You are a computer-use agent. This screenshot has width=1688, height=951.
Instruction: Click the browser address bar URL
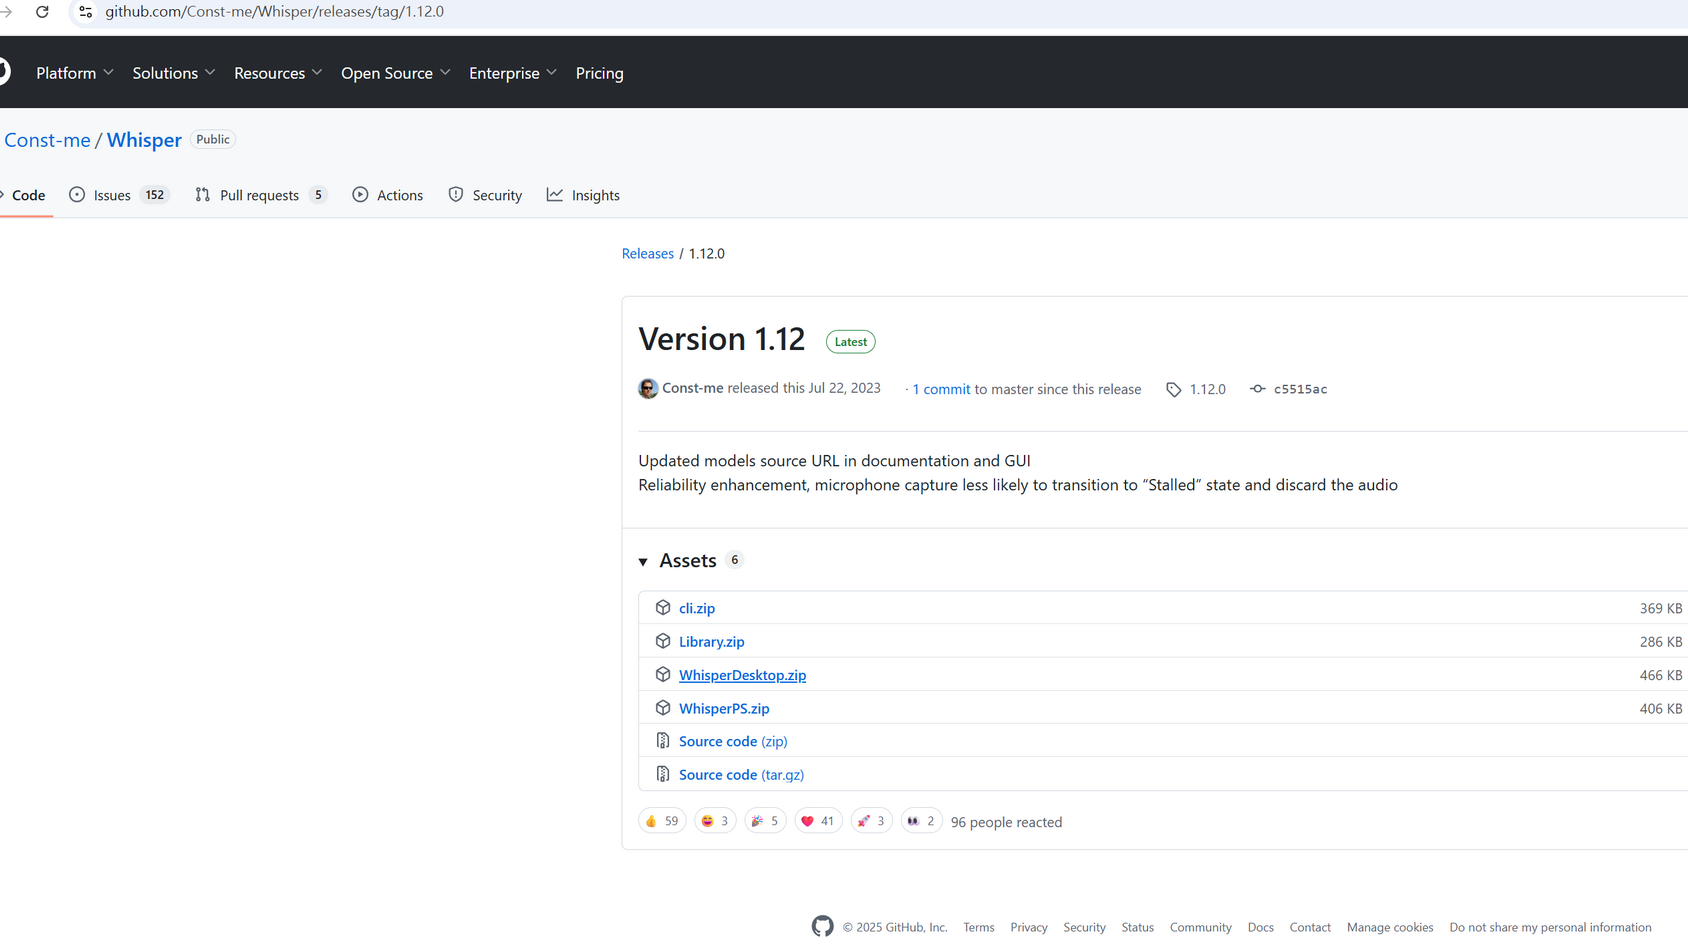(274, 12)
